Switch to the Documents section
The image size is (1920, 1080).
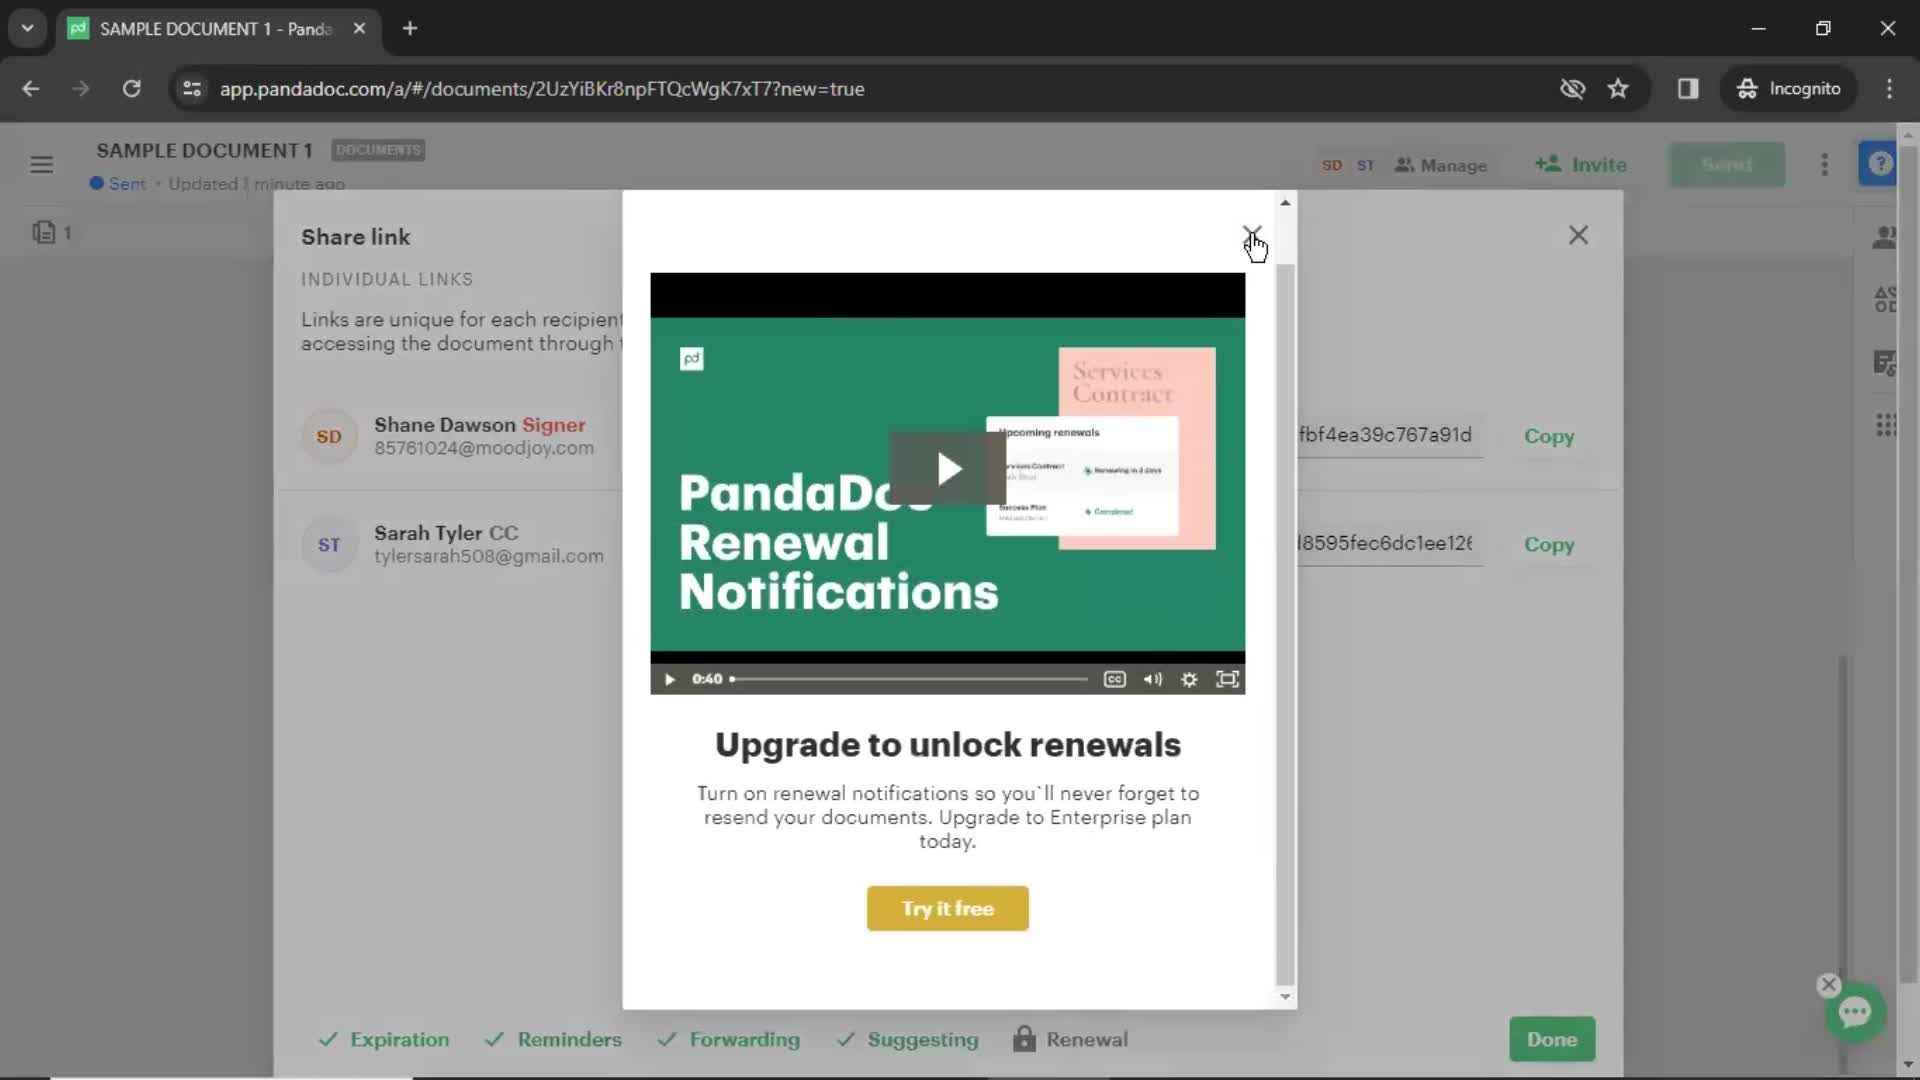[378, 149]
